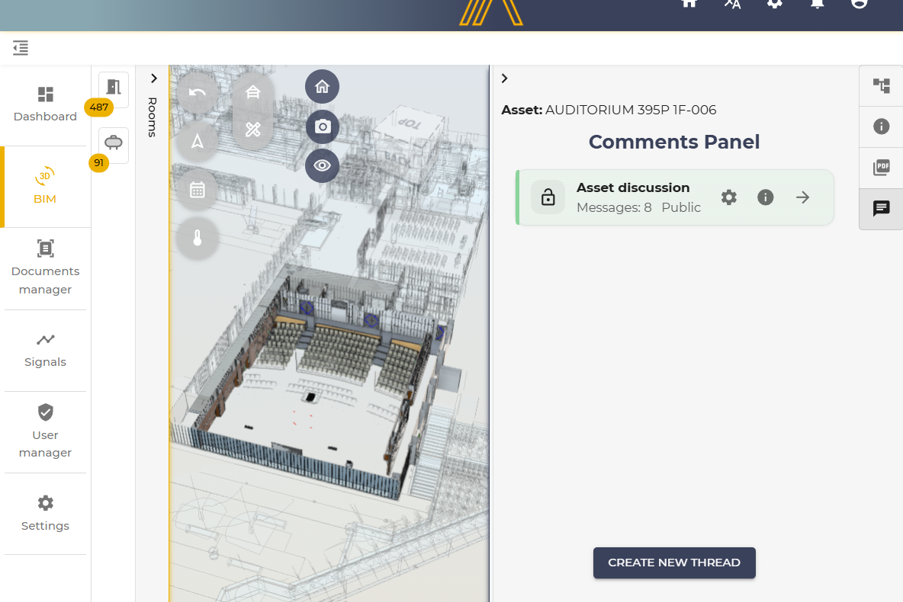Take a snapshot with the camera icon
Viewport: 903px width, 602px height.
coord(322,127)
